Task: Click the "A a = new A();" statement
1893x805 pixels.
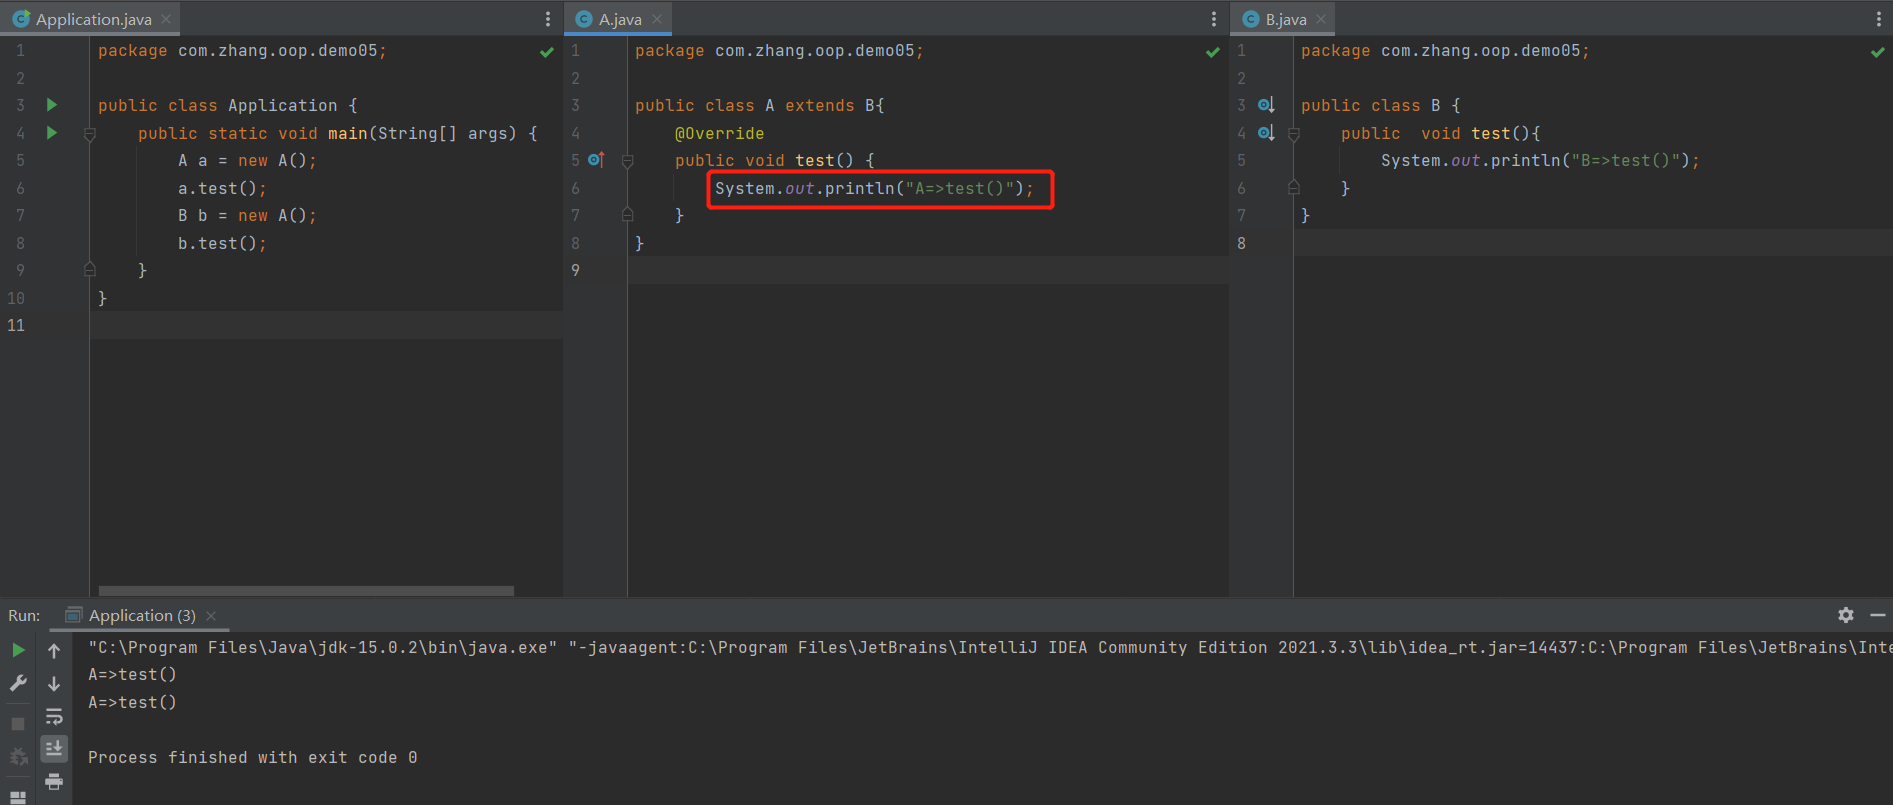Action: tap(247, 161)
